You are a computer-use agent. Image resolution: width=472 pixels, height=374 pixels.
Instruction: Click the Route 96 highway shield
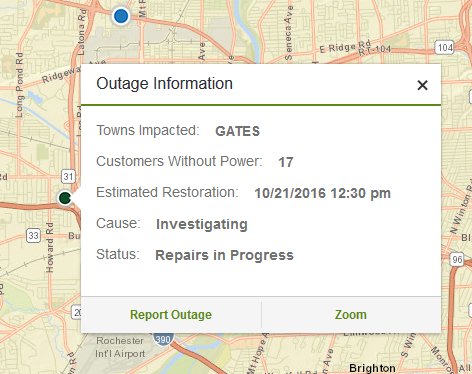pos(457,259)
